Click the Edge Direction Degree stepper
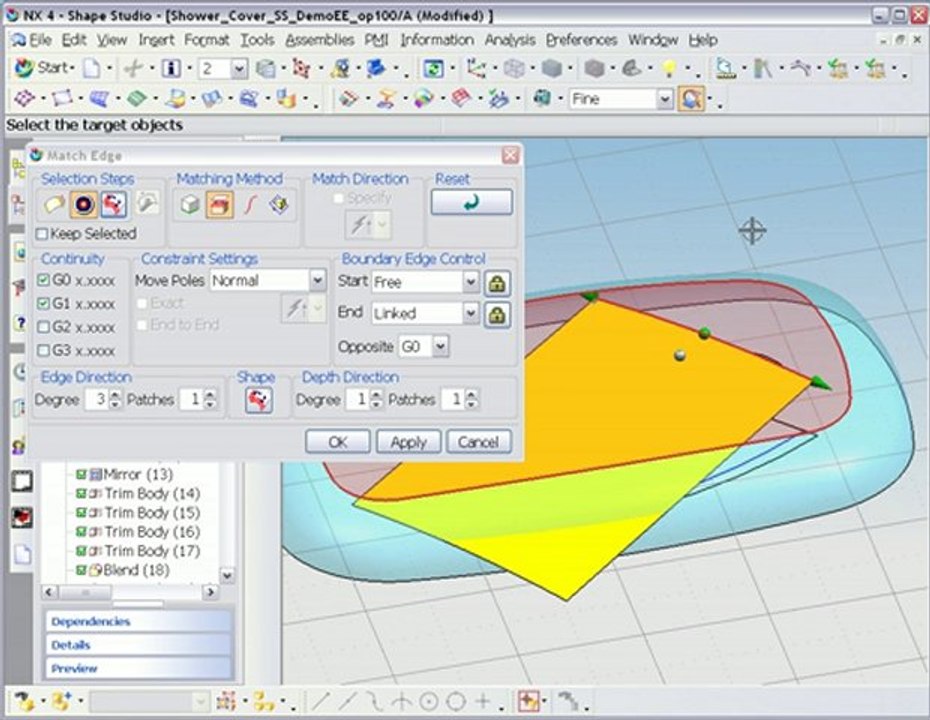The height and width of the screenshot is (720, 930). click(x=116, y=399)
